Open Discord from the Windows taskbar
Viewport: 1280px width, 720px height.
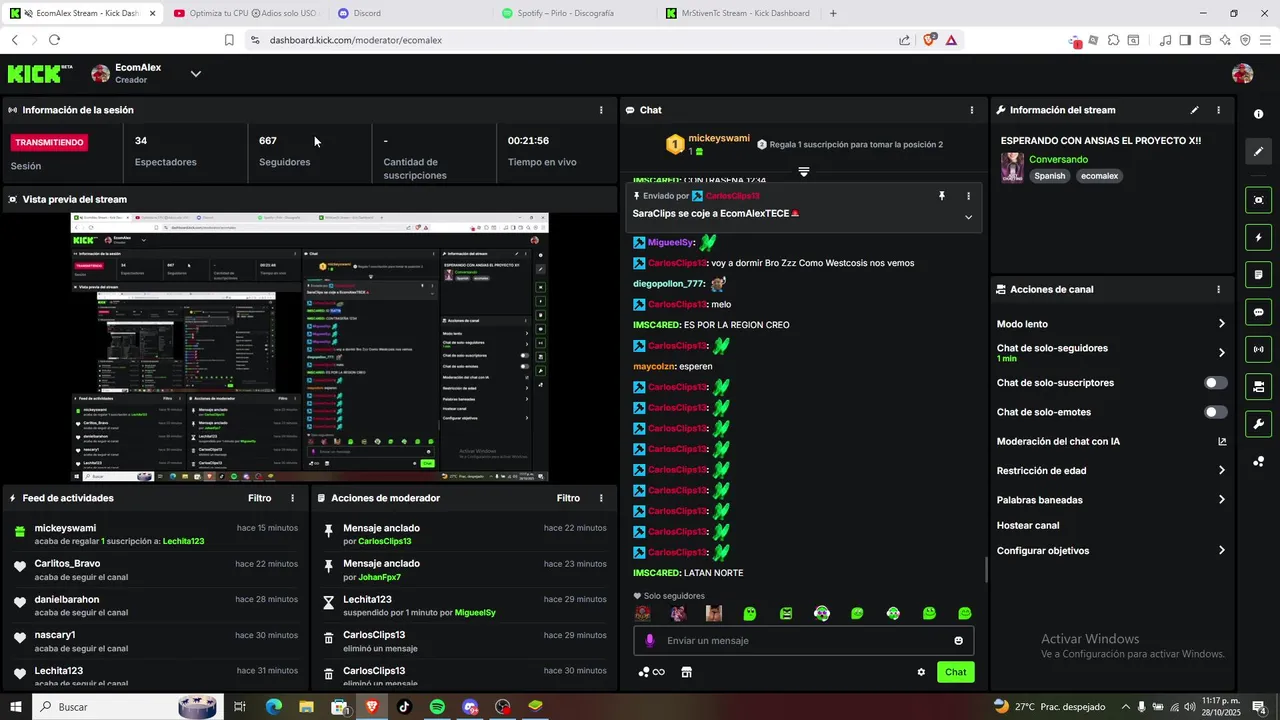[470, 707]
